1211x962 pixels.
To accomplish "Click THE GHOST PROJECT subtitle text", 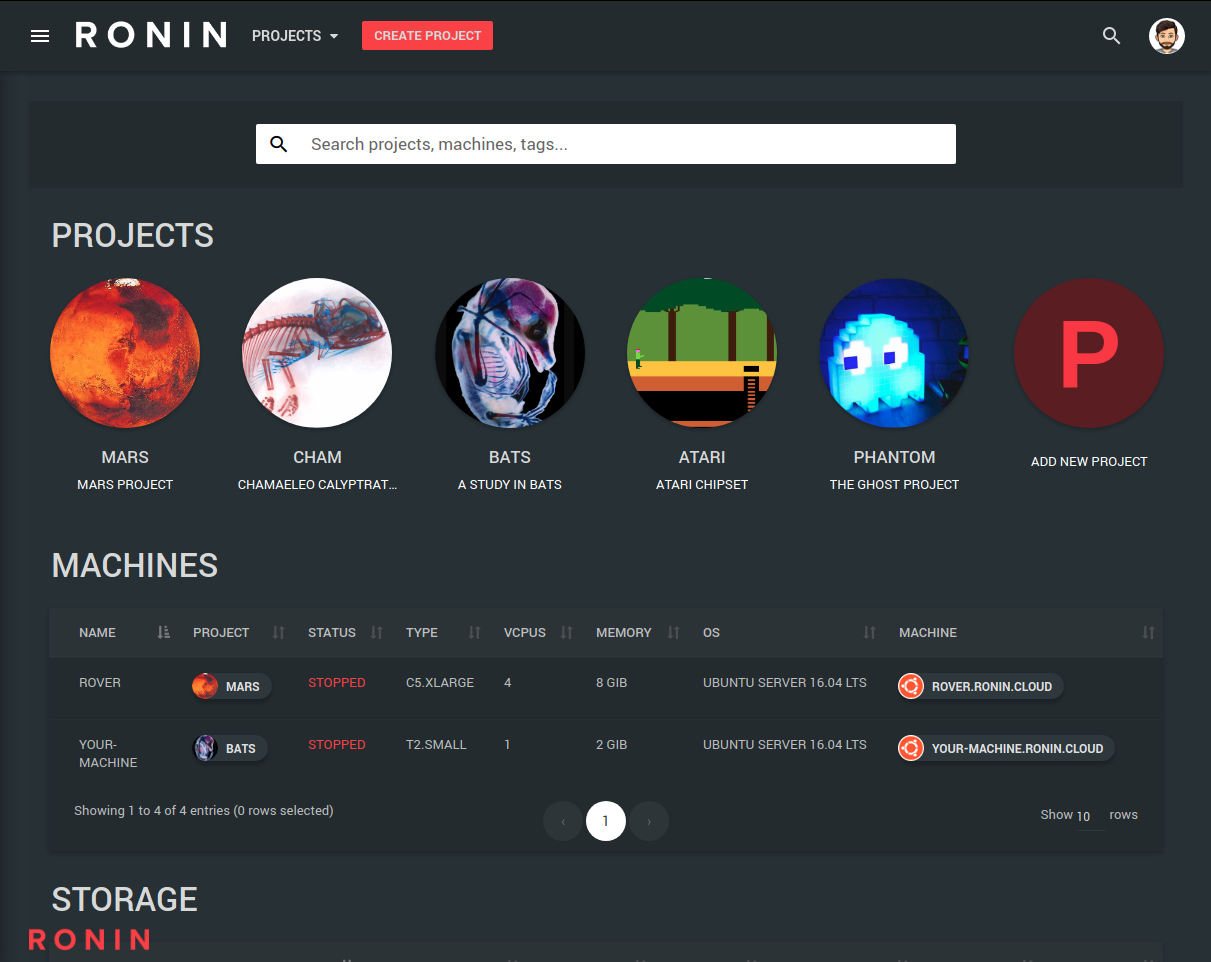I will [894, 485].
